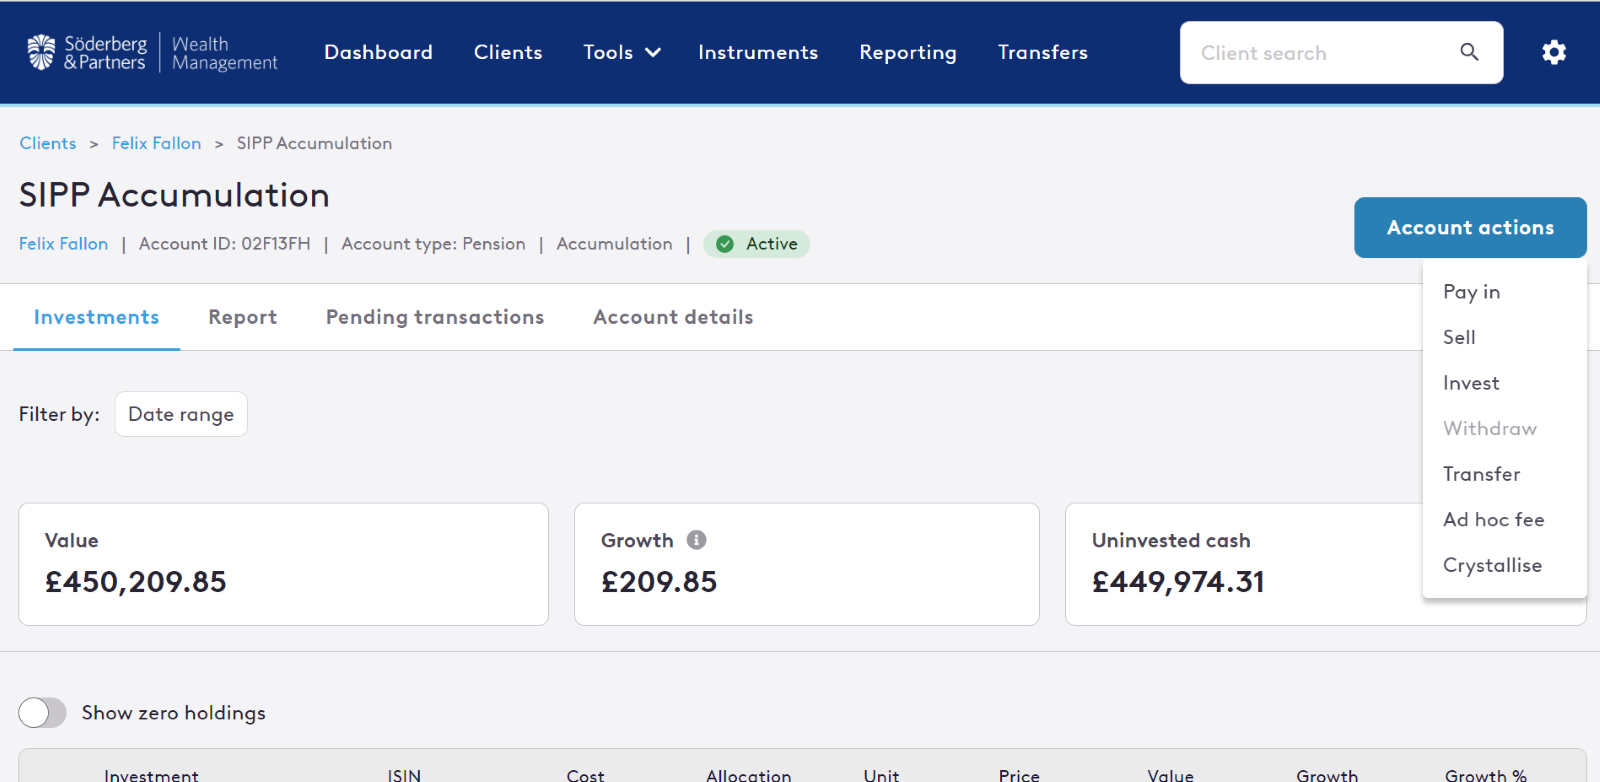Image resolution: width=1600 pixels, height=782 pixels.
Task: Click the Growth info icon
Action: click(x=696, y=540)
